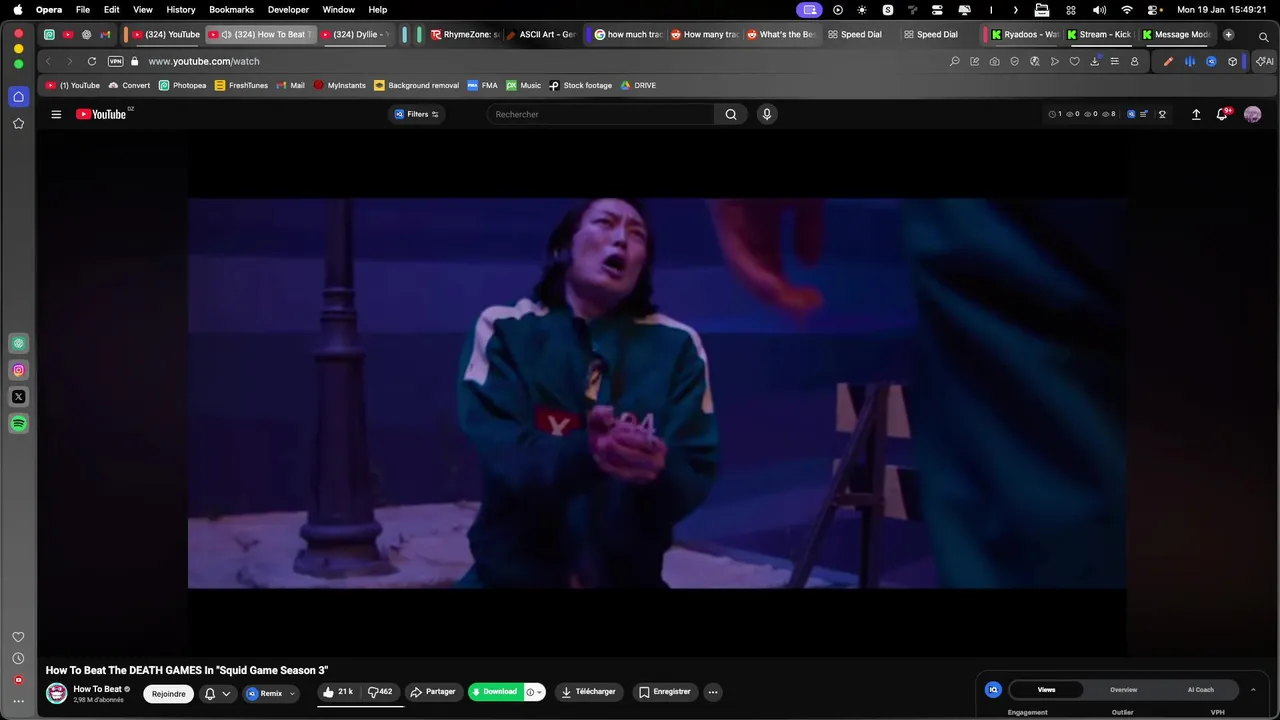Open Opera sidebar home icon
Image resolution: width=1280 pixels, height=720 pixels.
pyautogui.click(x=18, y=97)
